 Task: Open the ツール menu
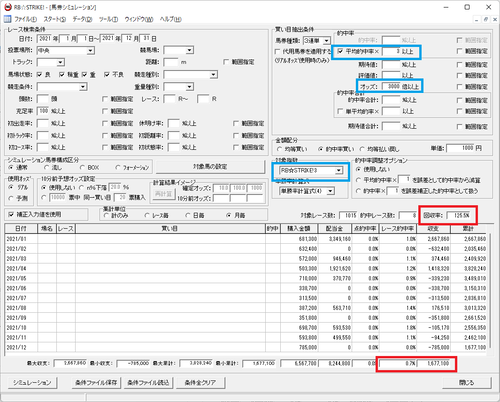click(x=108, y=19)
